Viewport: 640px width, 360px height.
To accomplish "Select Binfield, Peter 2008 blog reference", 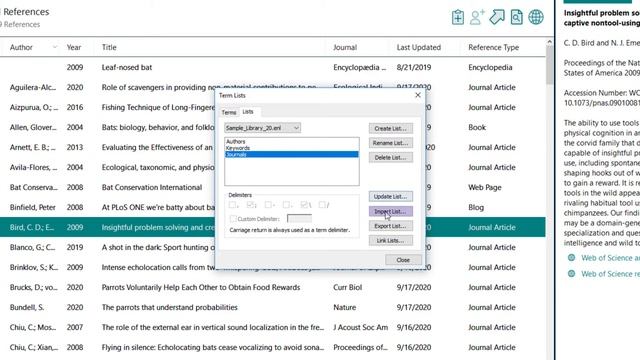I will tap(273, 207).
